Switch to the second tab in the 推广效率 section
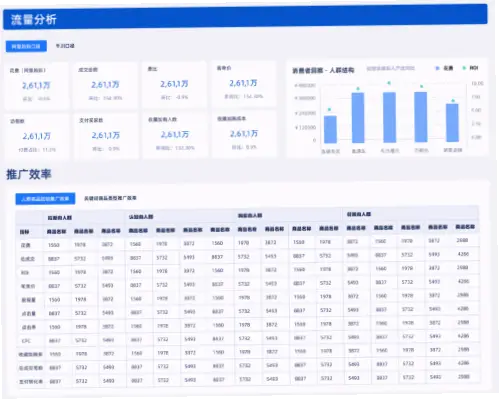Screen dimensions: 499x399 [x=110, y=198]
